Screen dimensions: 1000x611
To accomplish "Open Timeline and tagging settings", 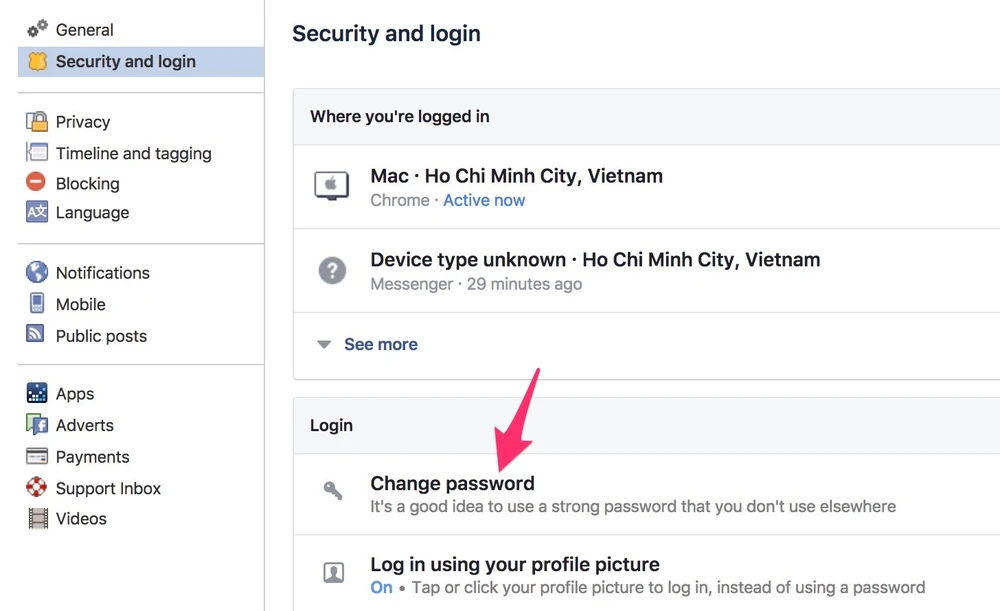I will (x=133, y=153).
